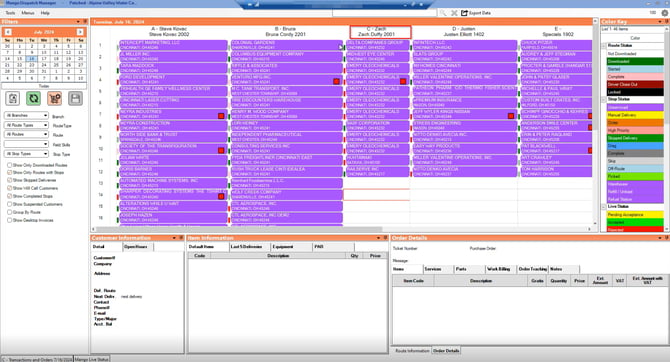Click the tools X icon beside search
Image resolution: width=670 pixels, height=362 pixels.
454,13
